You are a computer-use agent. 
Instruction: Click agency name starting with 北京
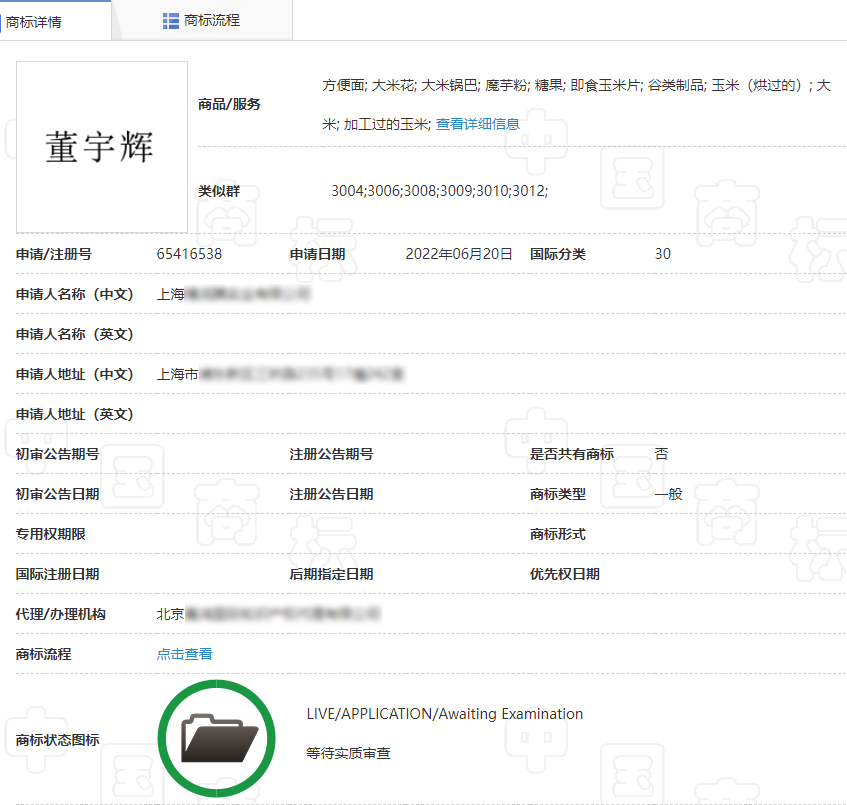point(268,614)
